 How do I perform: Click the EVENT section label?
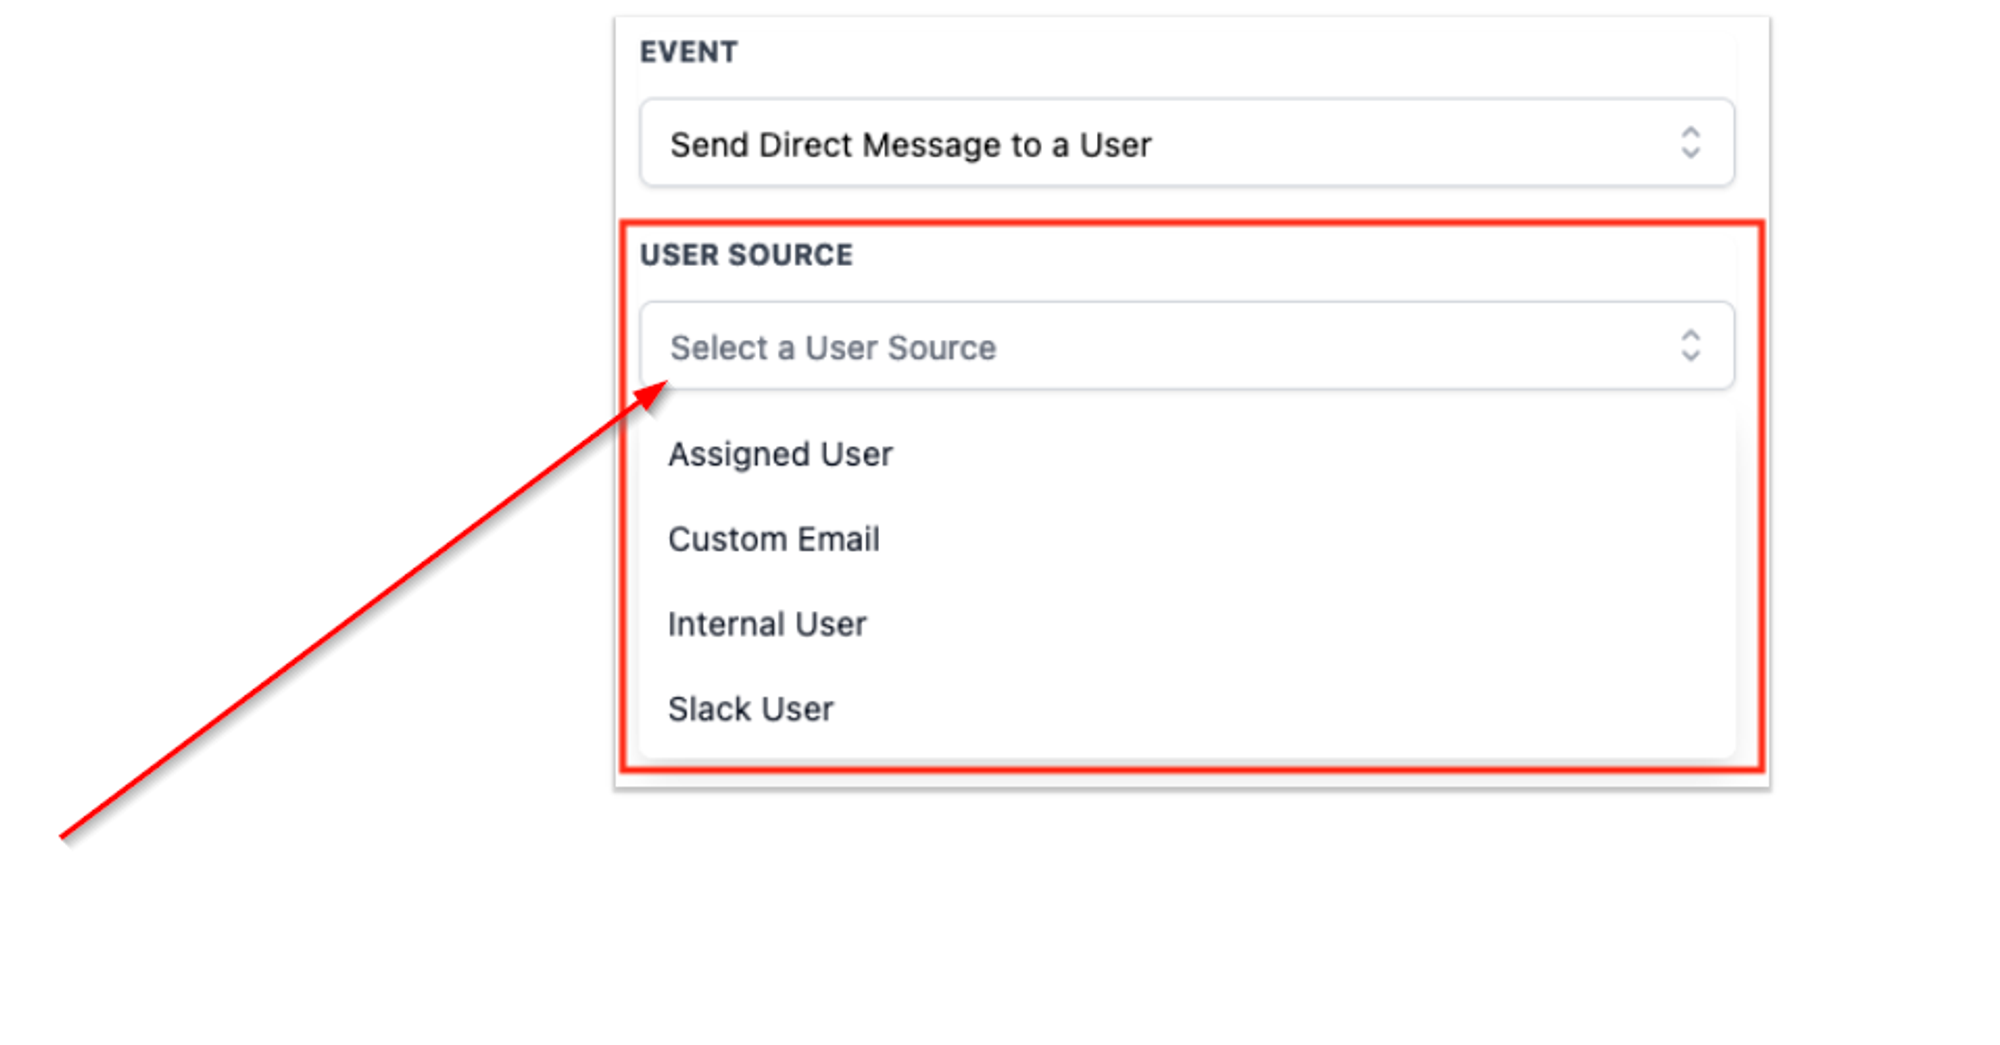(x=689, y=52)
